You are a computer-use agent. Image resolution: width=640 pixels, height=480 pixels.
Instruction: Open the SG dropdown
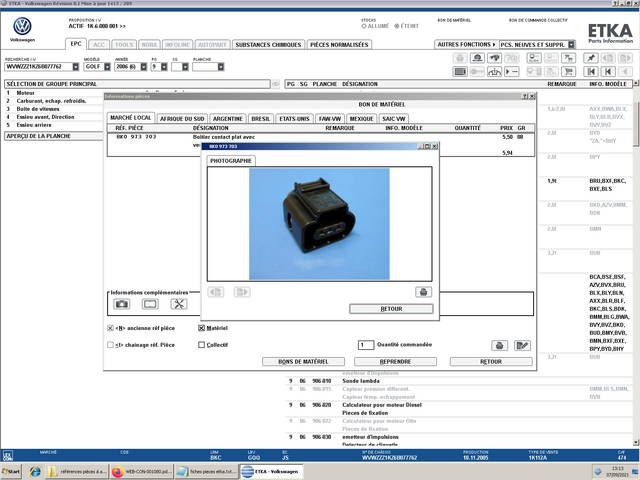point(185,67)
